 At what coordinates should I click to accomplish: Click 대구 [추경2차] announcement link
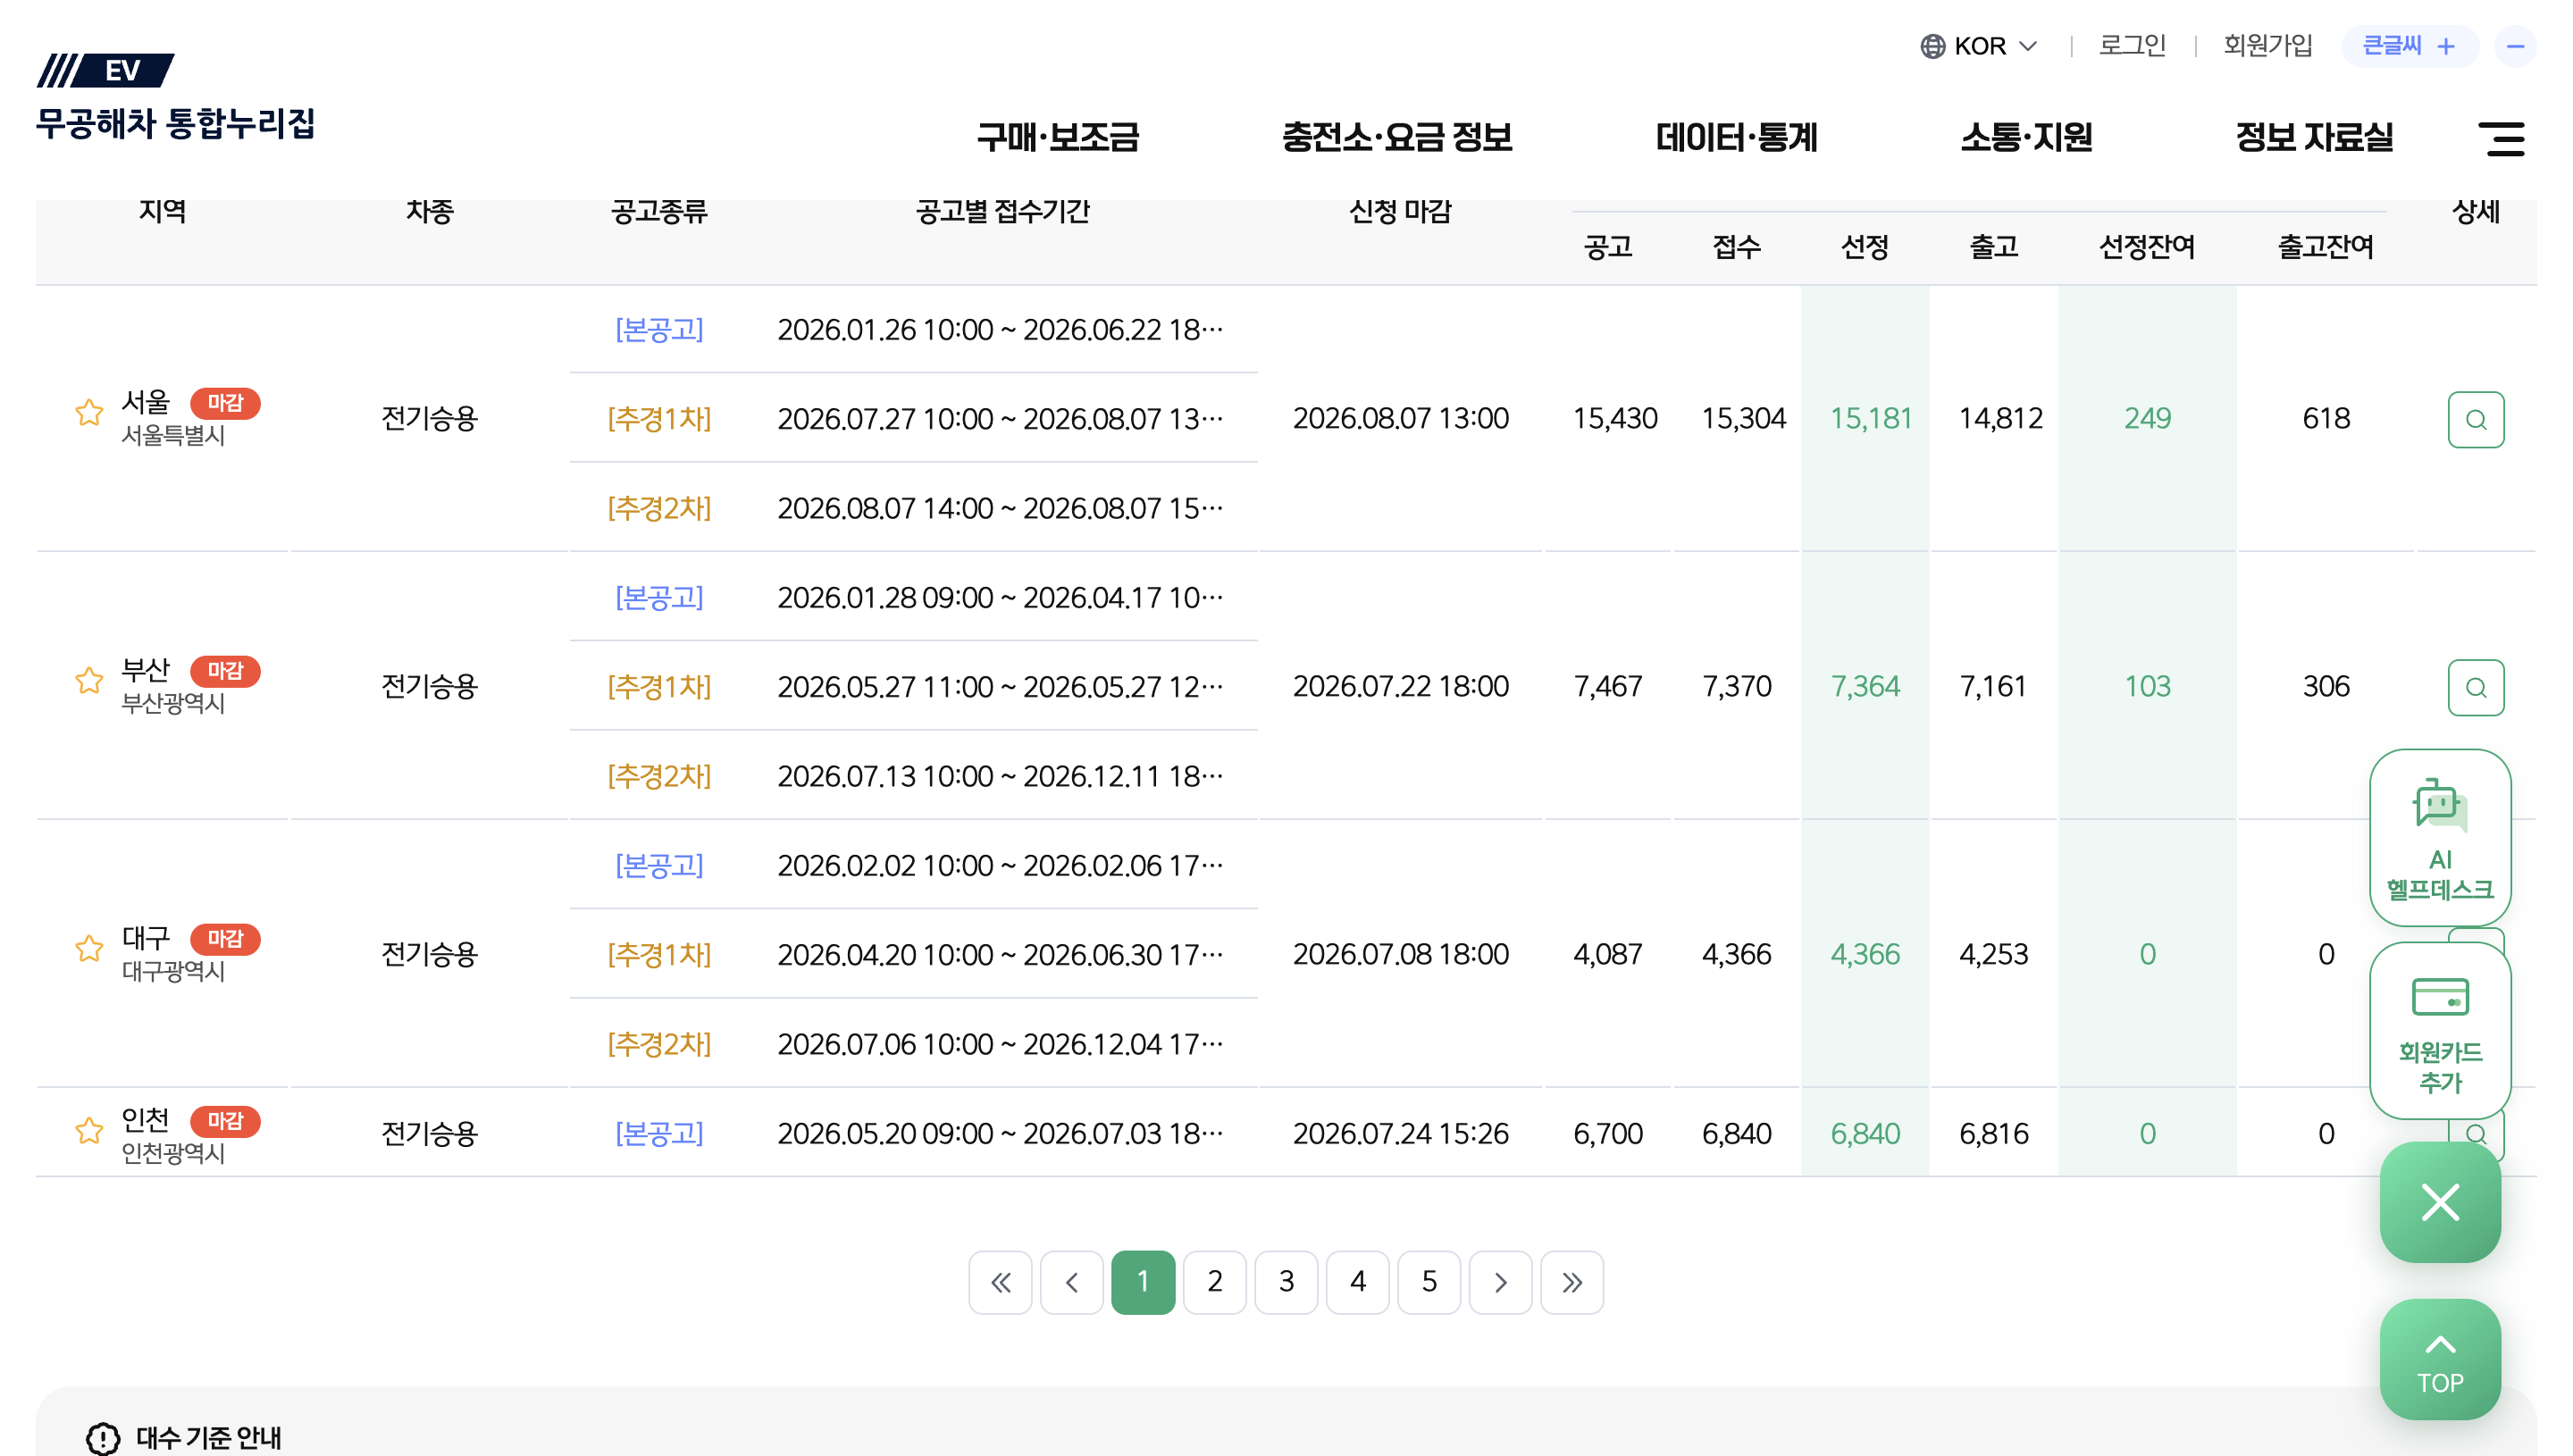pyautogui.click(x=659, y=1044)
